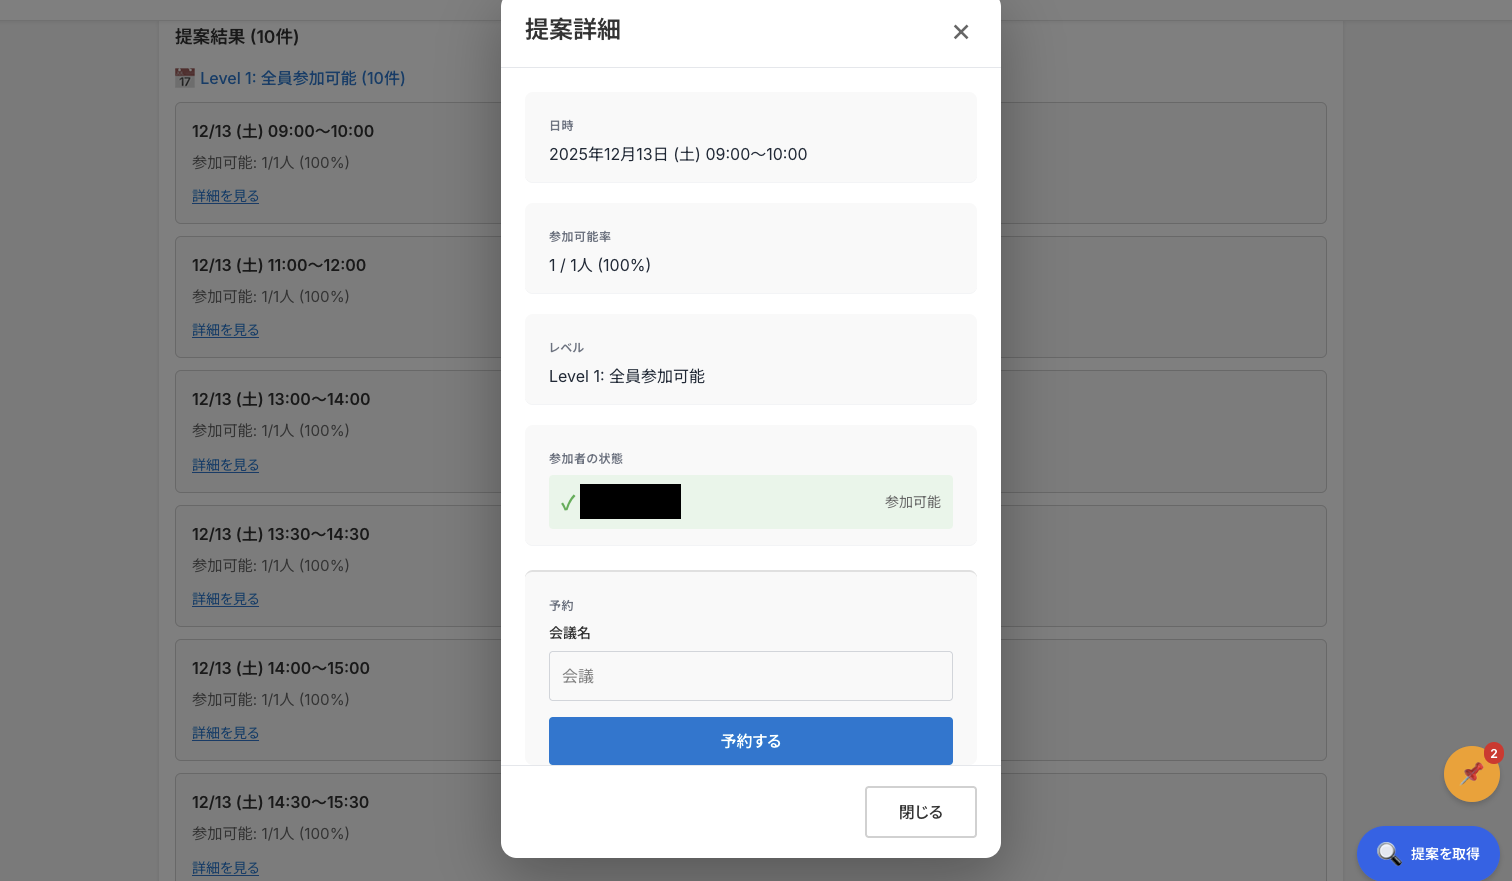
Task: Click the 提案を取得 search button
Action: pos(1428,853)
